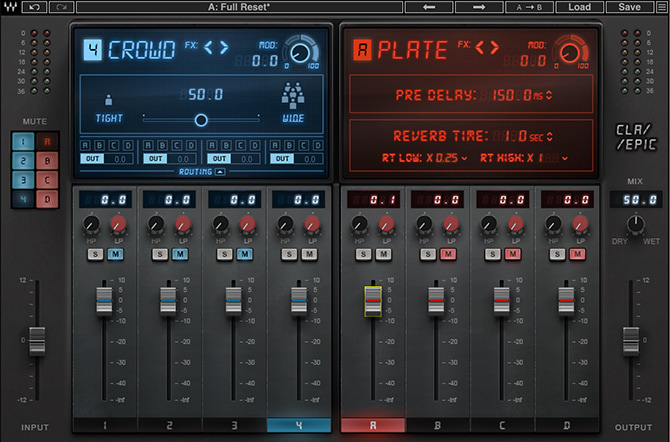
Task: Toggle OUT routing for delay 4
Action: pos(282,159)
